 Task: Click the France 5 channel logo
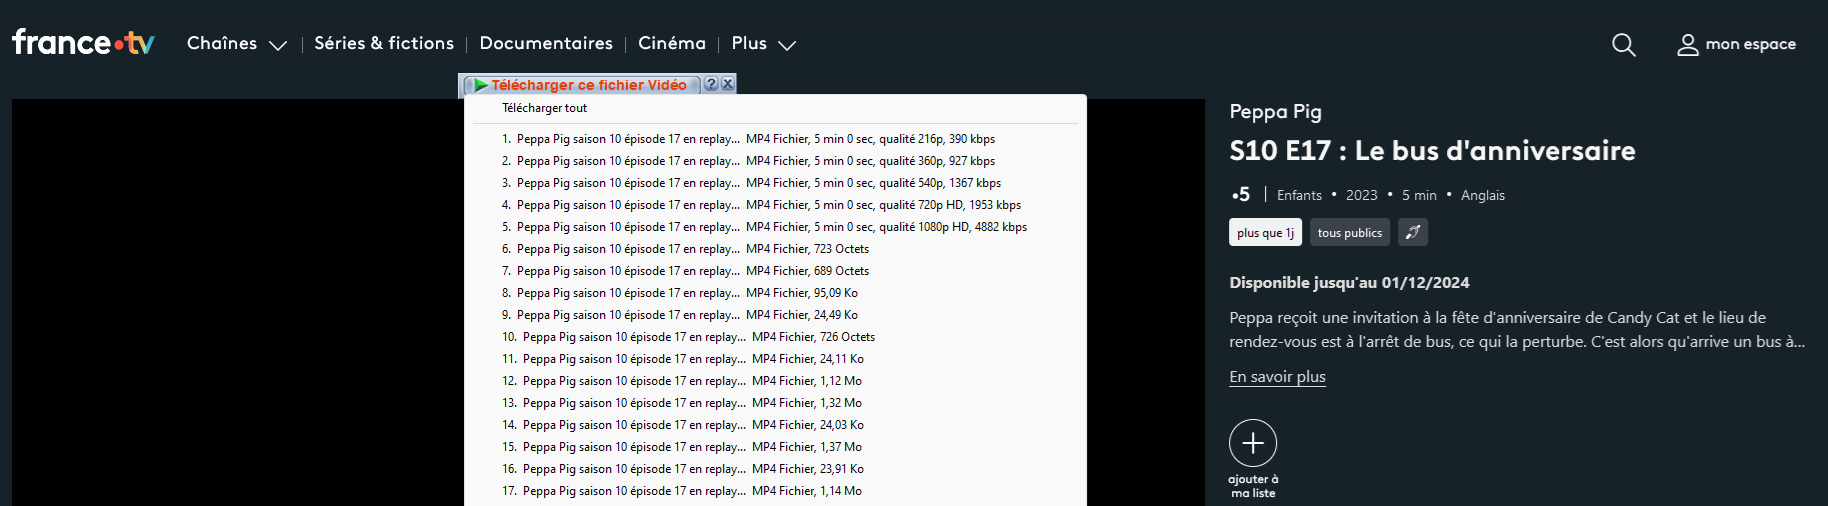1240,194
